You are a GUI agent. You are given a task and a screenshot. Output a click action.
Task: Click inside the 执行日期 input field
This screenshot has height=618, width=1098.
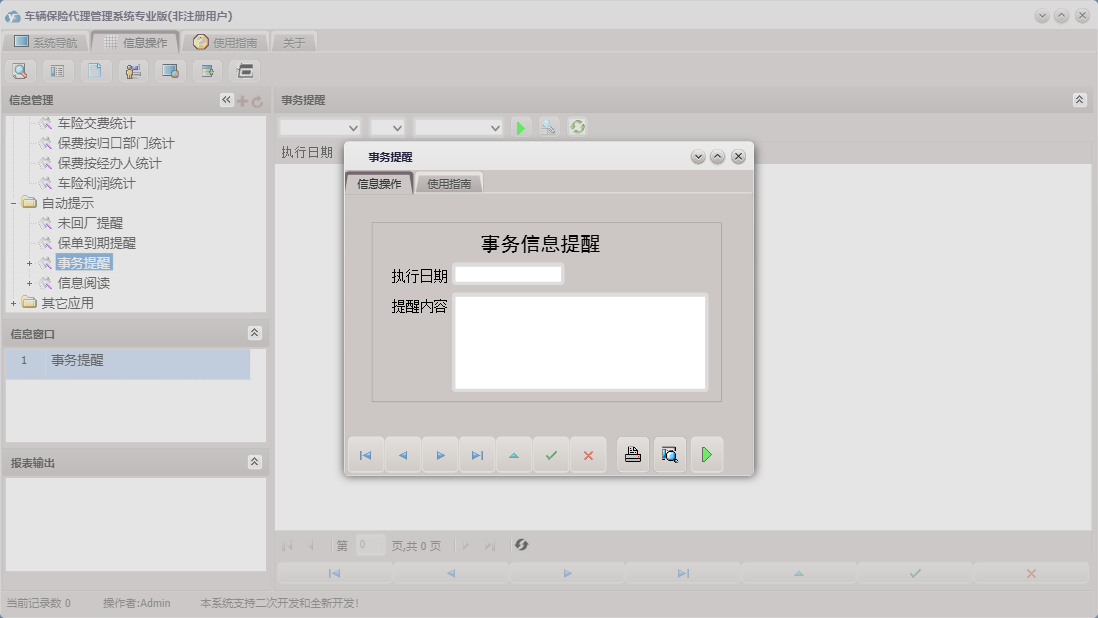(507, 273)
